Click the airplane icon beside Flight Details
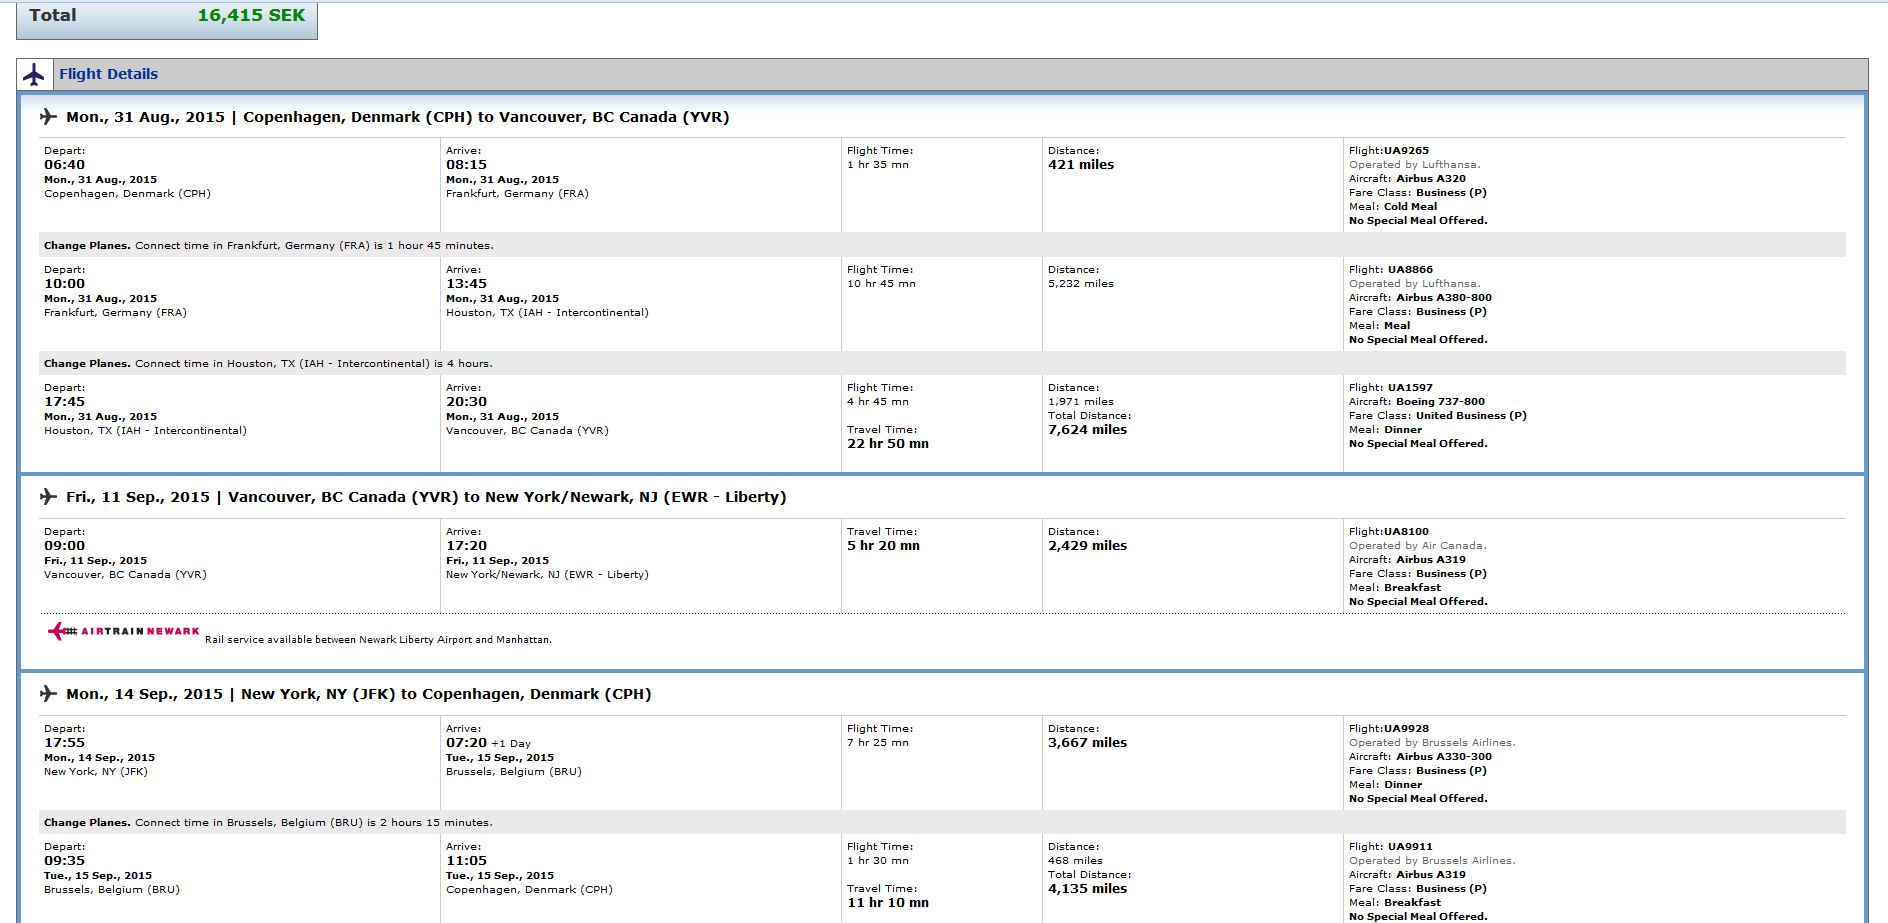The height and width of the screenshot is (923, 1888). [x=34, y=74]
